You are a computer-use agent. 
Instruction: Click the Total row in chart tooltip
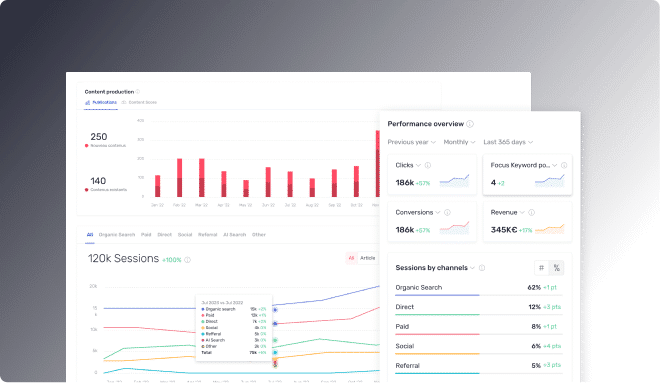point(234,353)
